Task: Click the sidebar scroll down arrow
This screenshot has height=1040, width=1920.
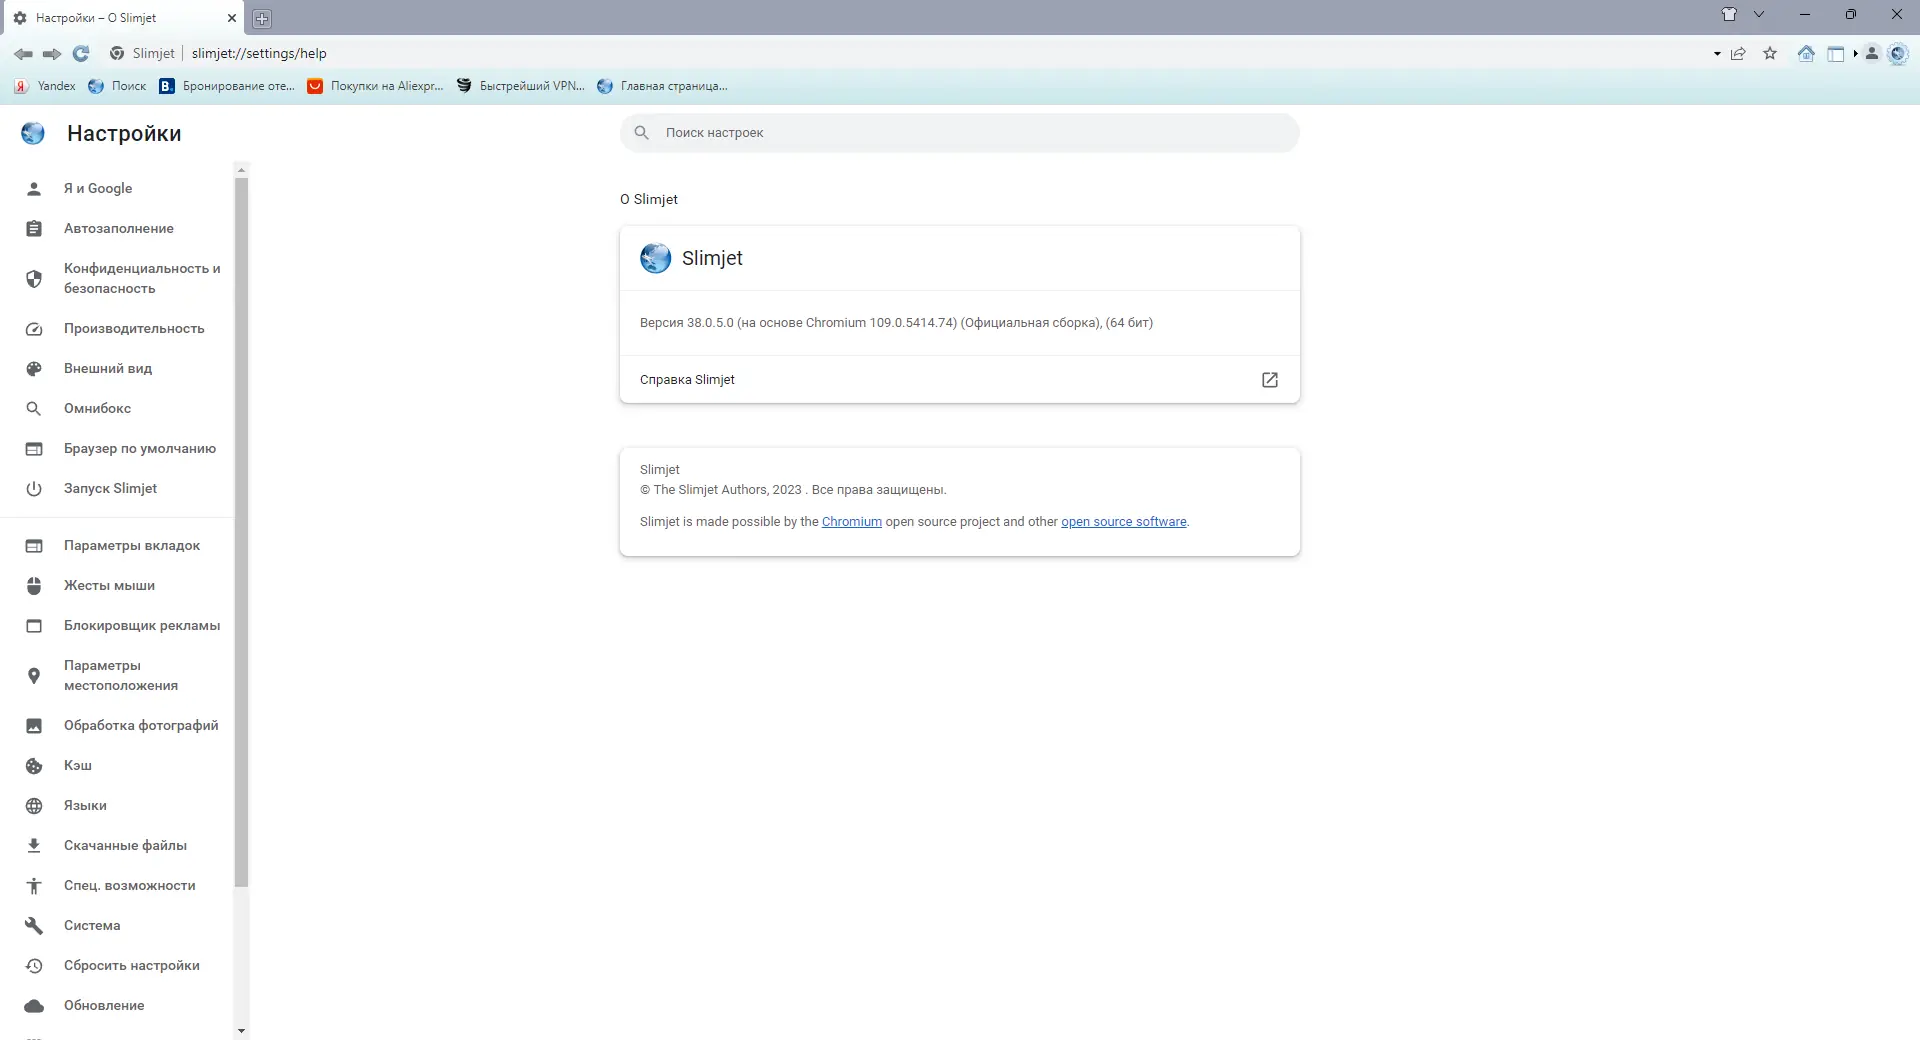Action: click(241, 1030)
